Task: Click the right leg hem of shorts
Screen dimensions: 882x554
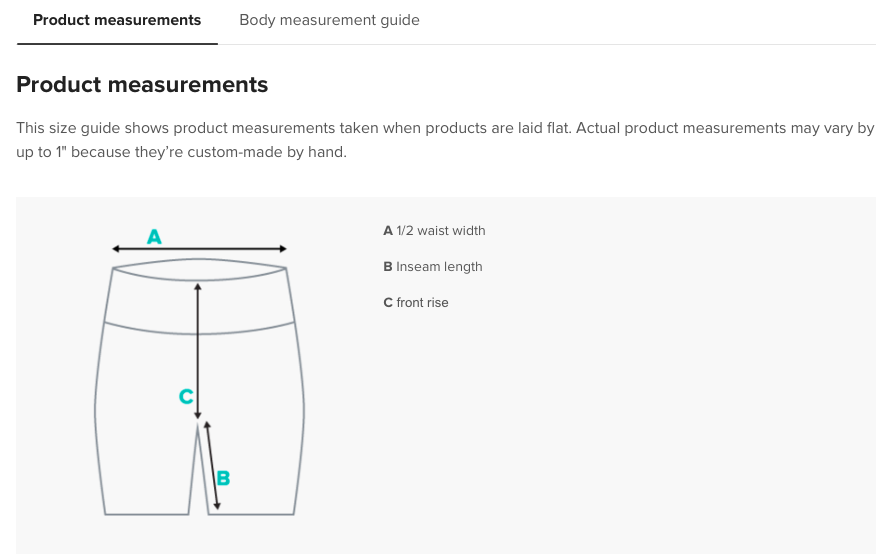Action: click(254, 513)
